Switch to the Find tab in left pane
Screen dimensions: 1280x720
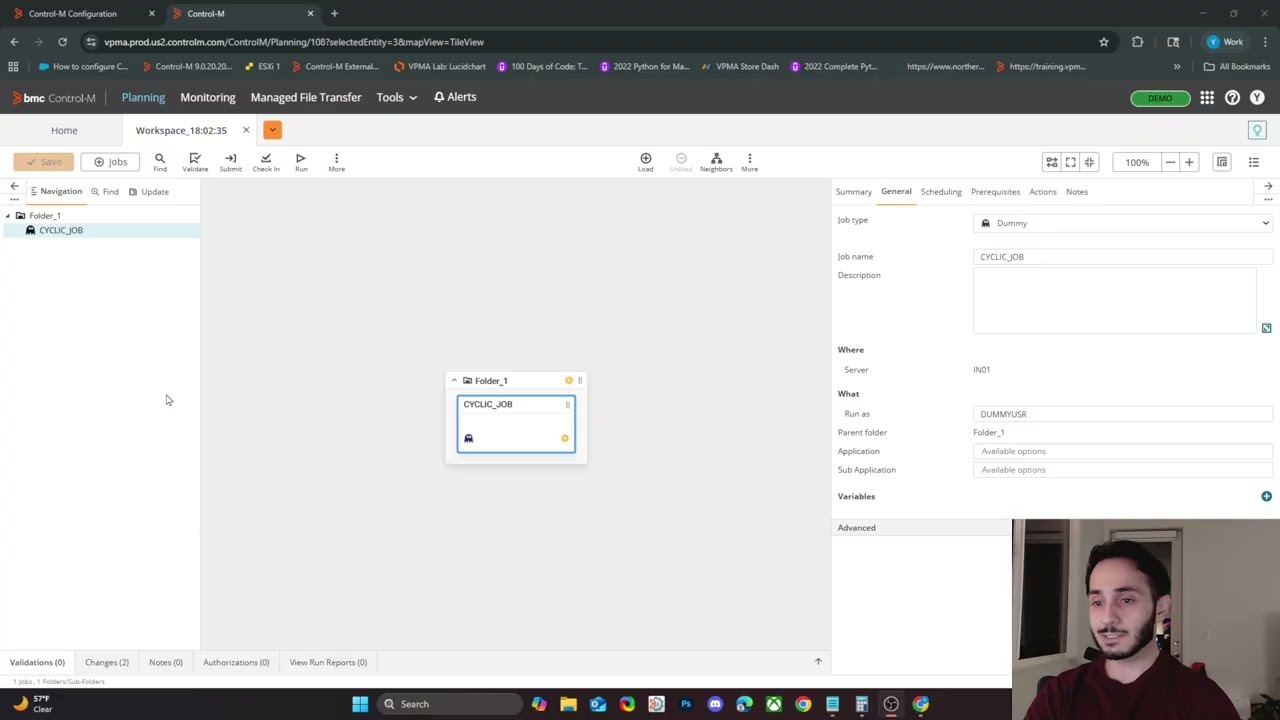[105, 192]
